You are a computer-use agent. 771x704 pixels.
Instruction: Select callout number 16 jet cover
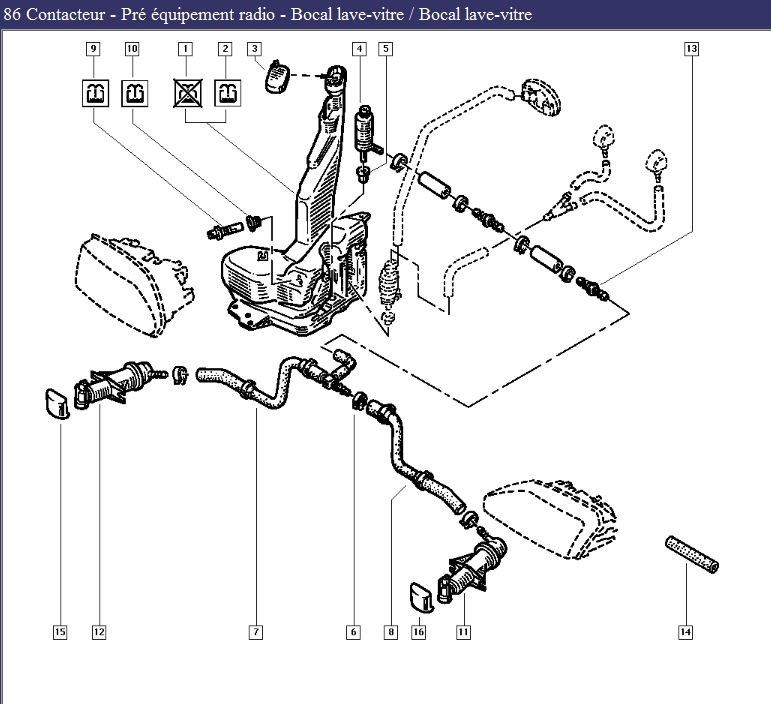(x=418, y=632)
